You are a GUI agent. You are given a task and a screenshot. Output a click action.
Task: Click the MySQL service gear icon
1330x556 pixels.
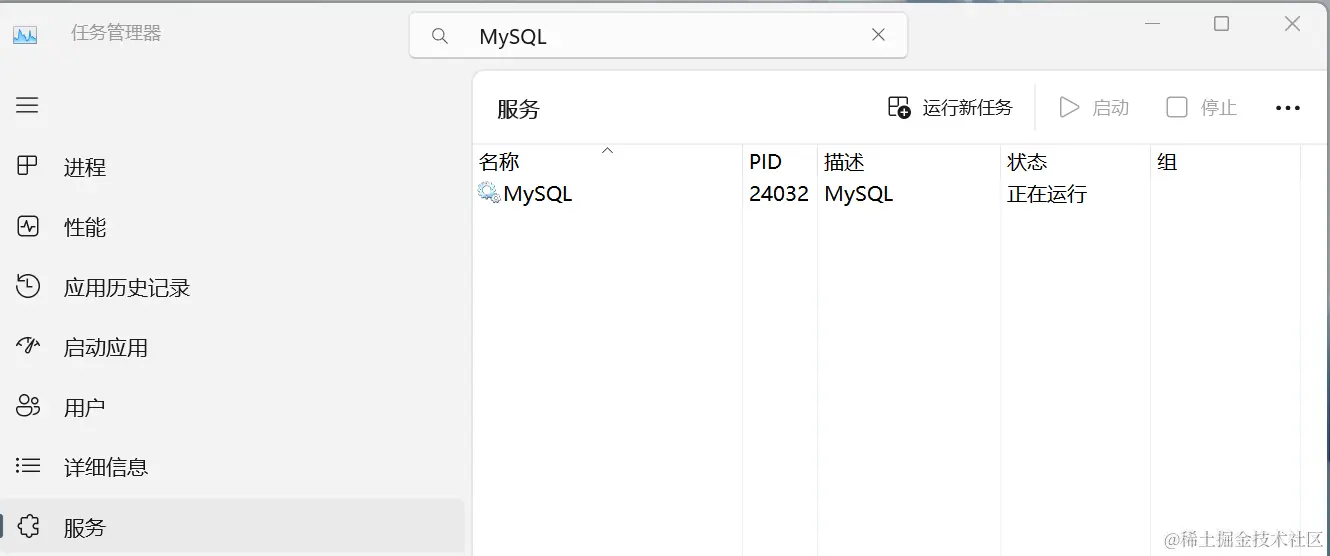pos(488,193)
